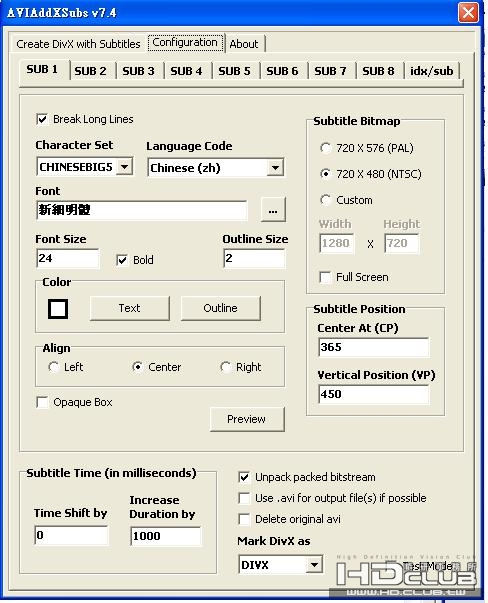Click the Center At (CP) field
This screenshot has height=603, width=488.
374,347
